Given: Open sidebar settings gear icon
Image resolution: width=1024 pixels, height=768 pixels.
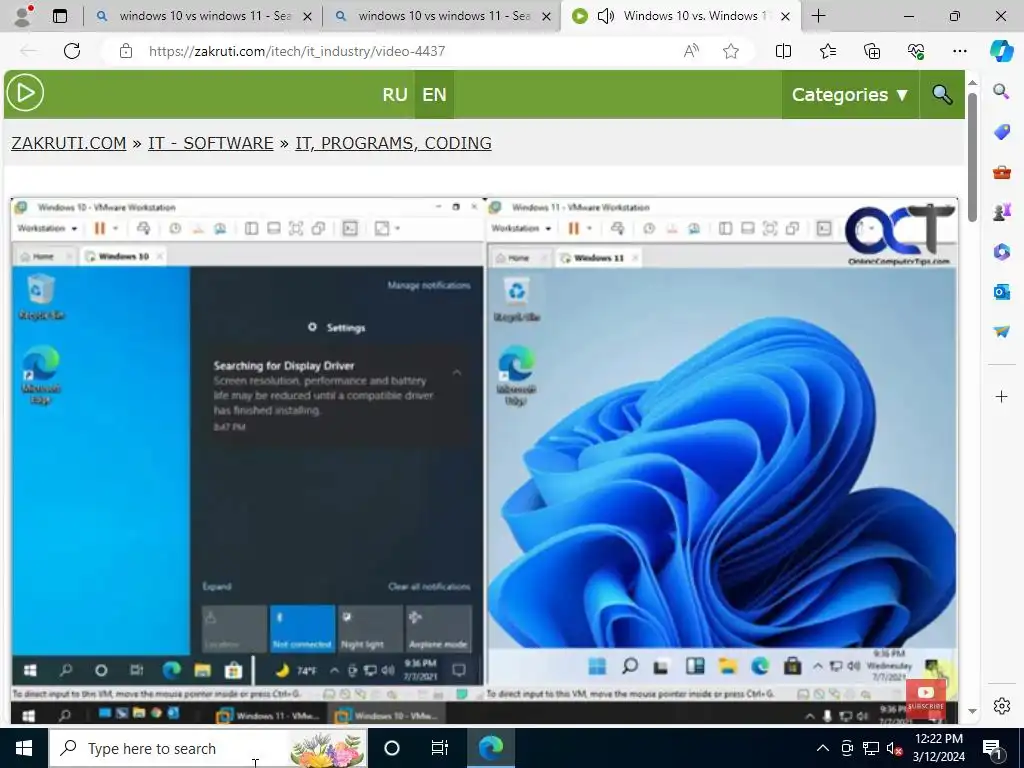Looking at the screenshot, I should tap(1001, 706).
